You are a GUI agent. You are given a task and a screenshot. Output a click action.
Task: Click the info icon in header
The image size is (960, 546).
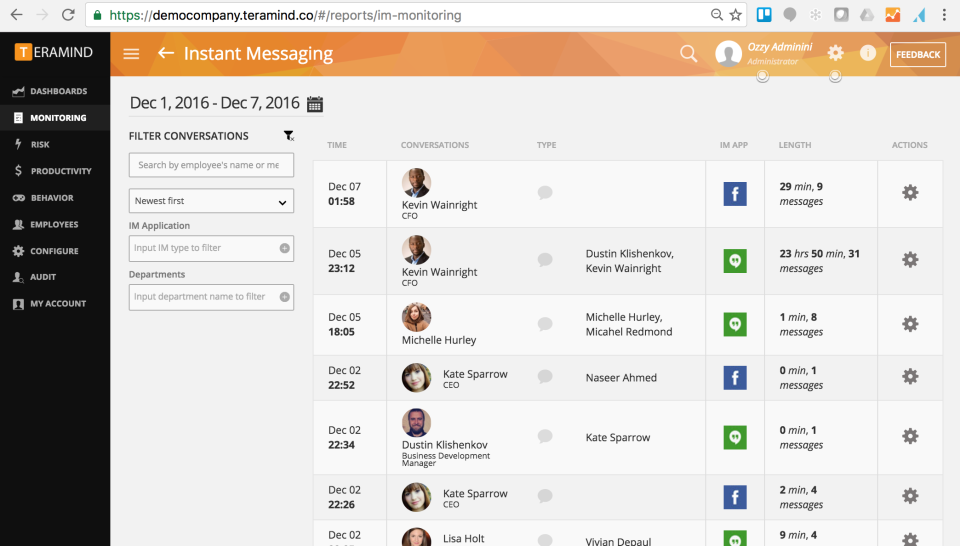[x=867, y=54]
